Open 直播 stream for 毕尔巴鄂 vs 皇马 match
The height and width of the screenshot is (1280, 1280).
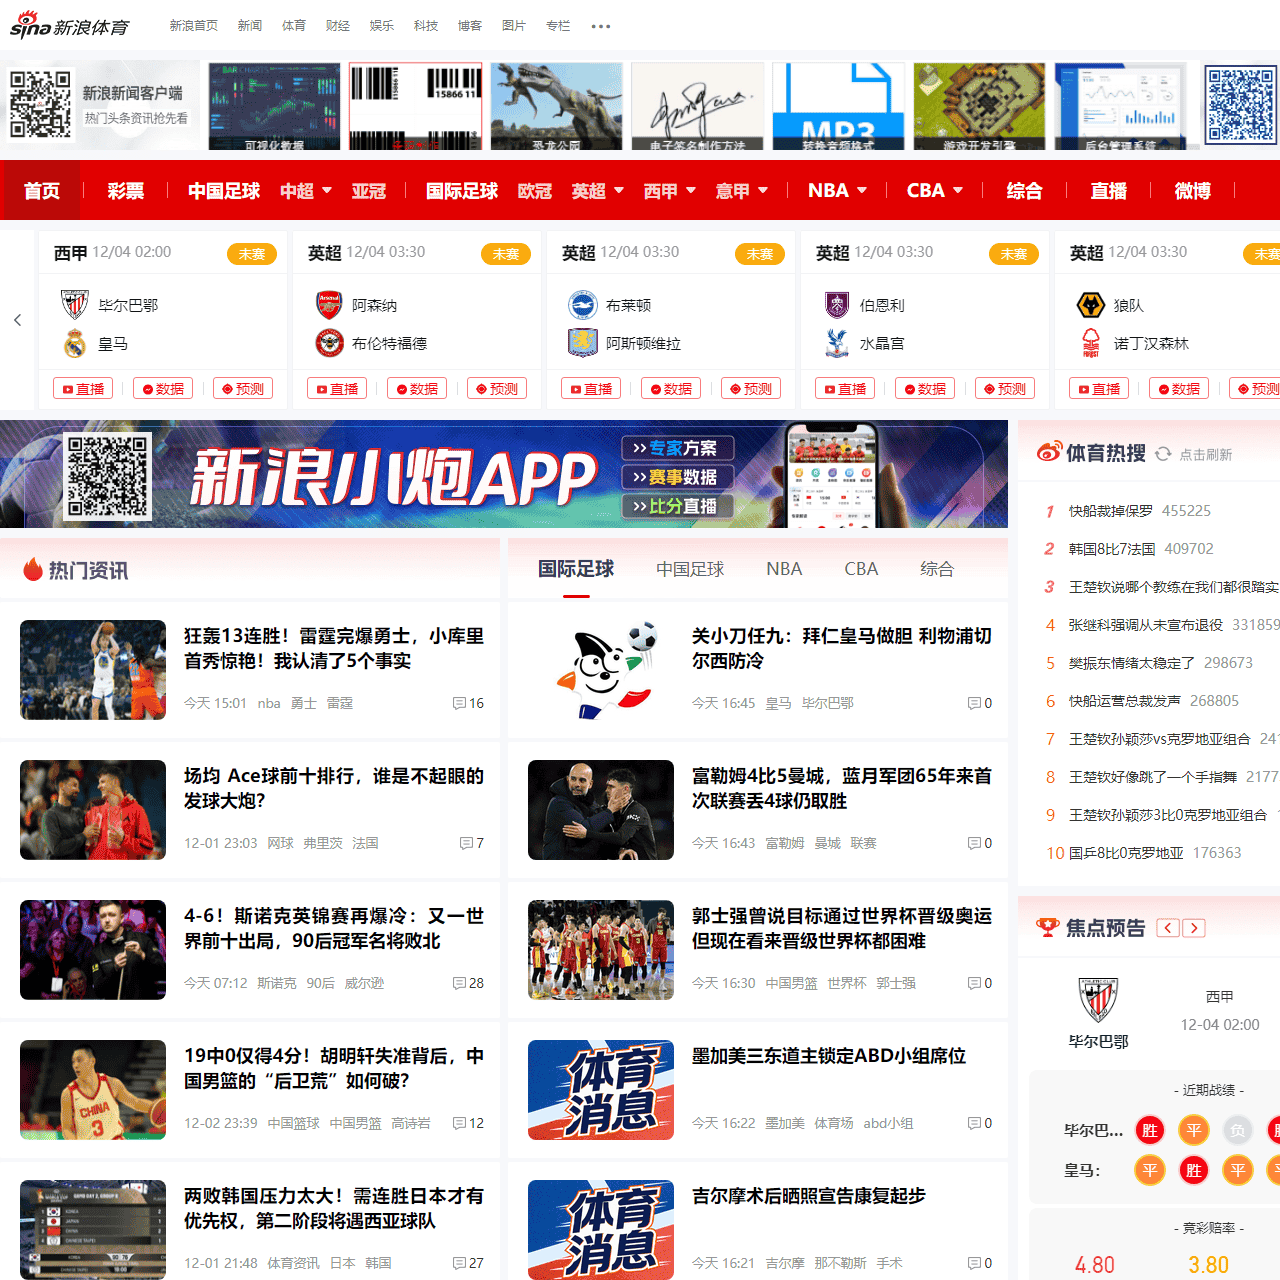83,388
